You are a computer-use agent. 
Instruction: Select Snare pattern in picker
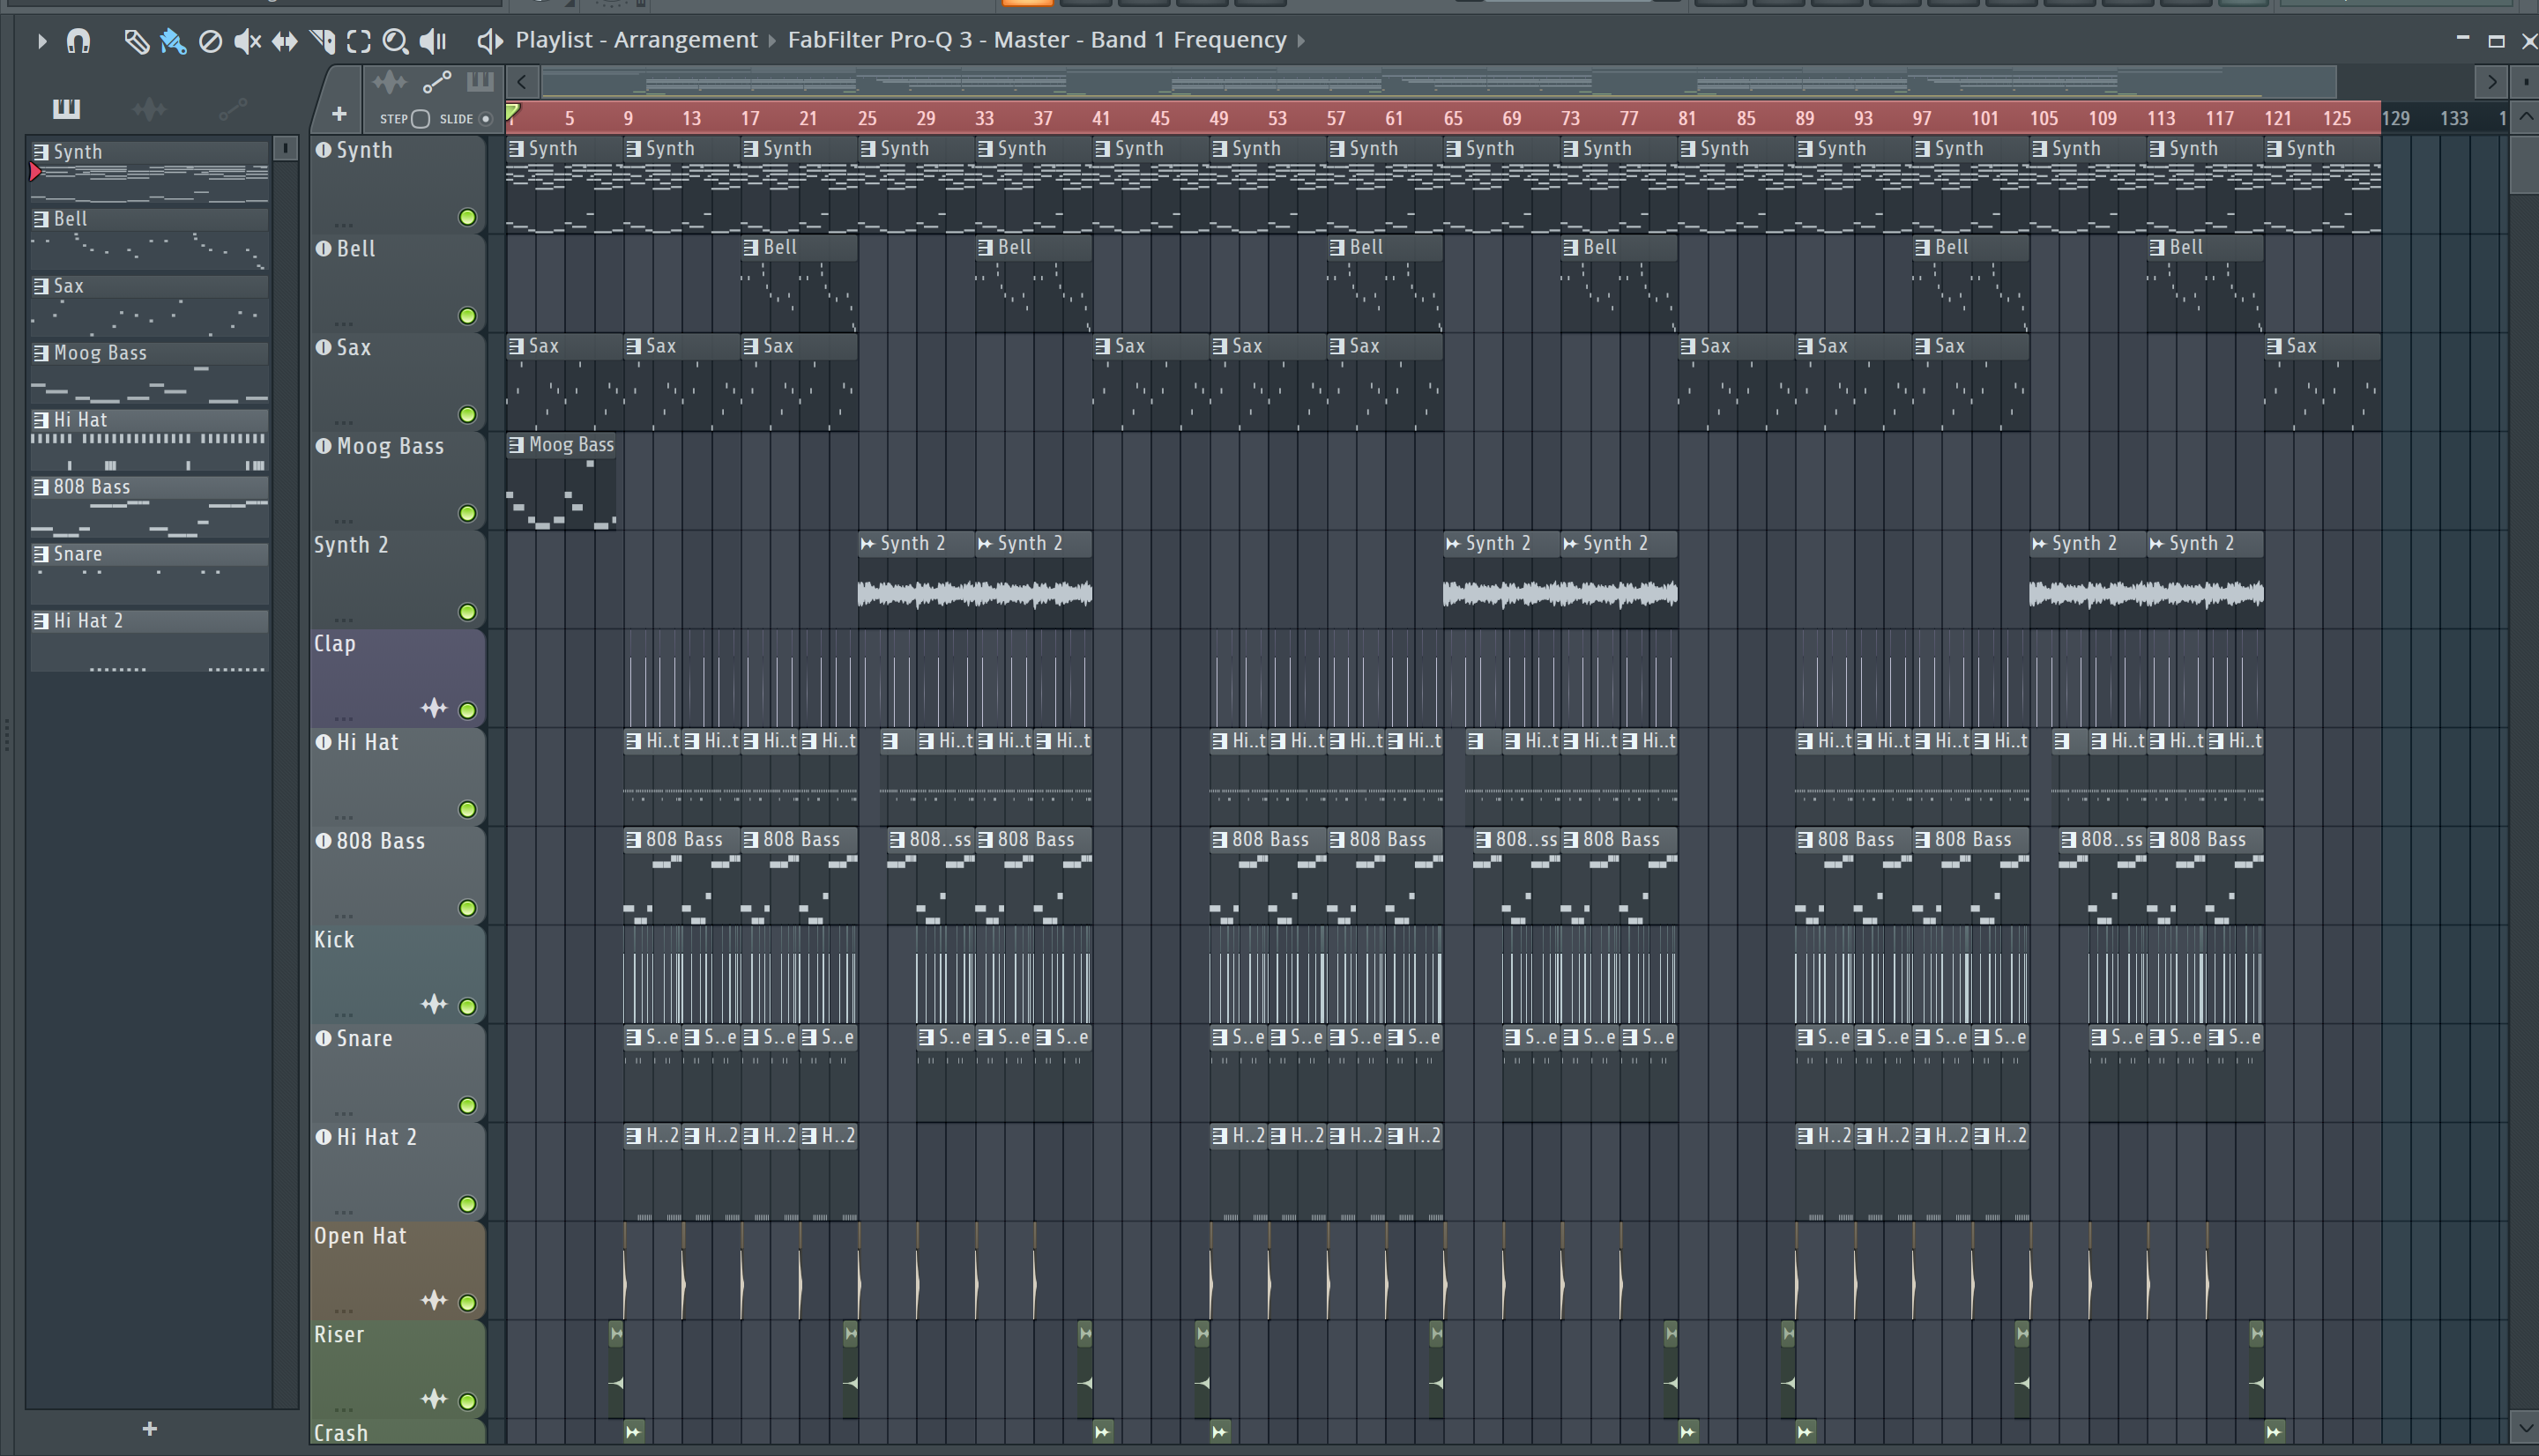pyautogui.click(x=149, y=574)
